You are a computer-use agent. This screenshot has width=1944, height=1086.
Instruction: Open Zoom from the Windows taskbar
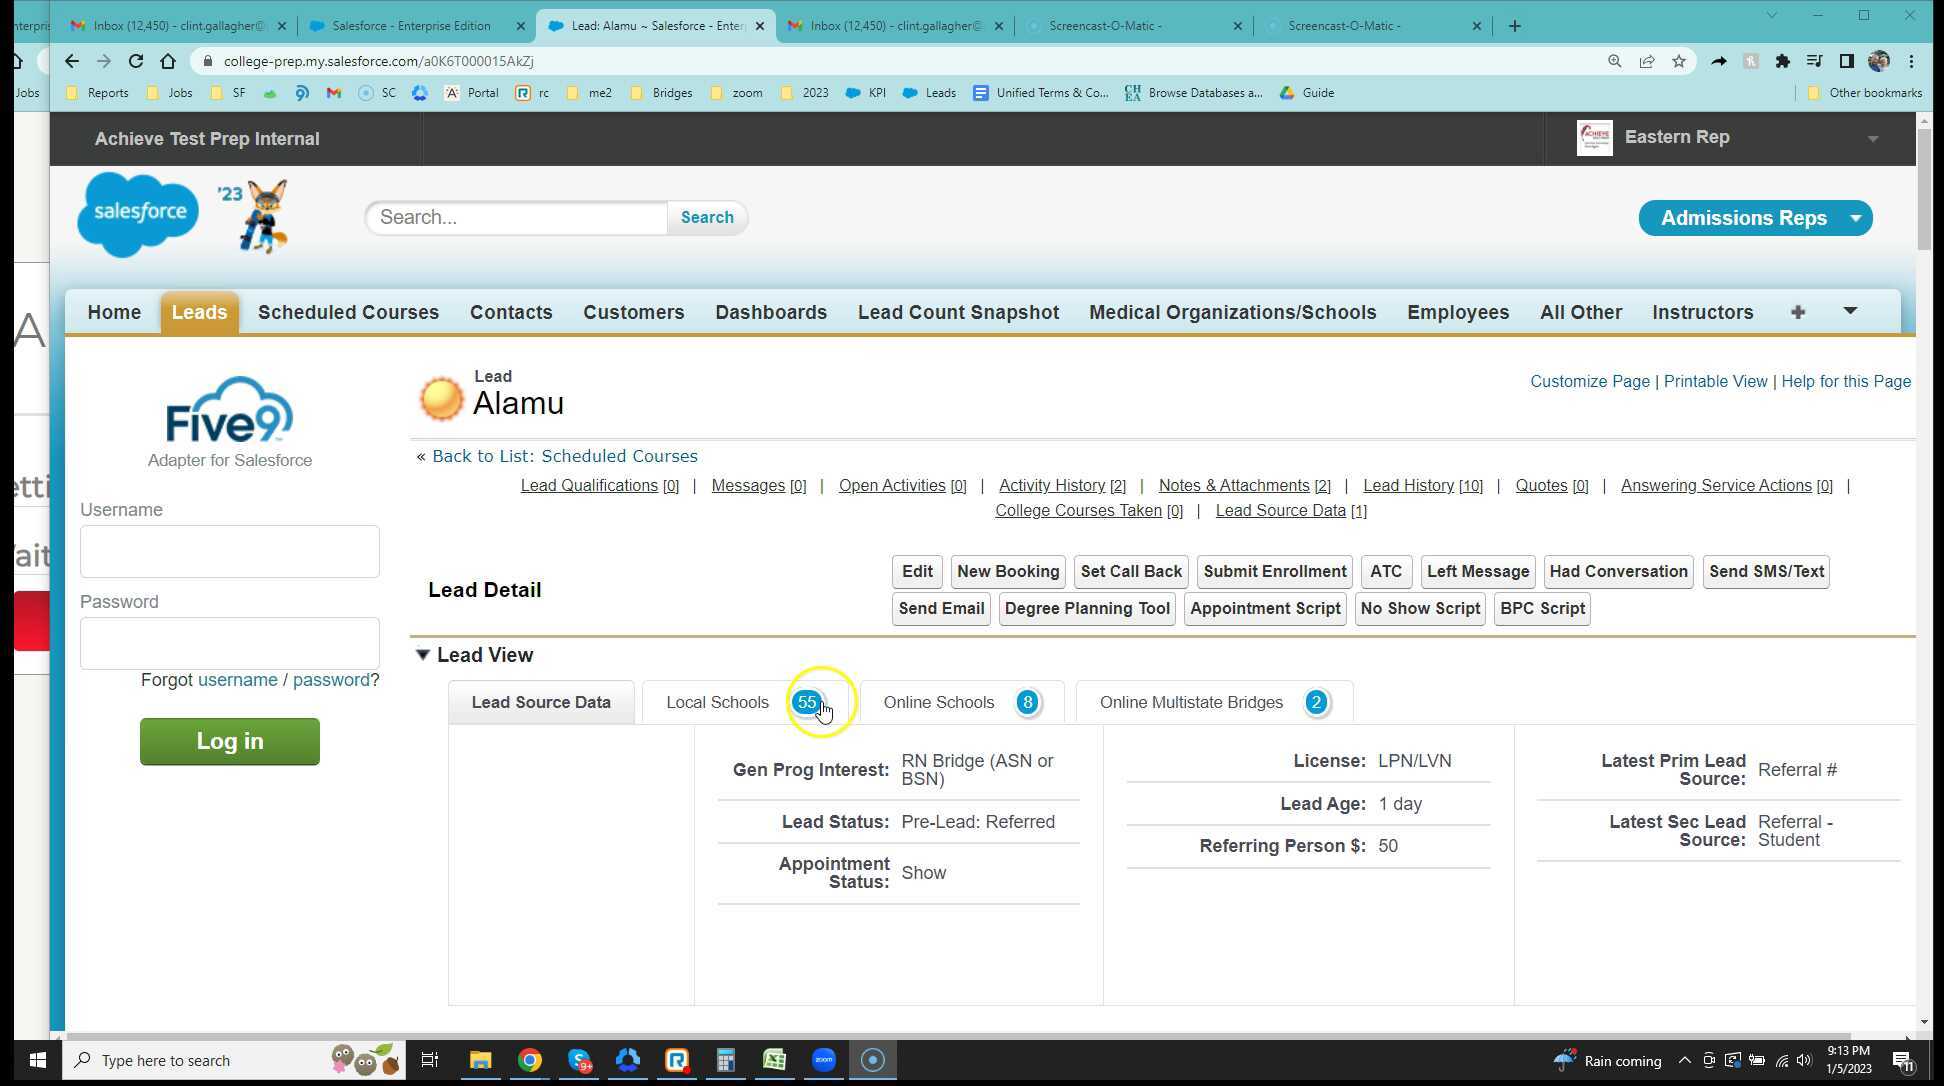(x=823, y=1060)
